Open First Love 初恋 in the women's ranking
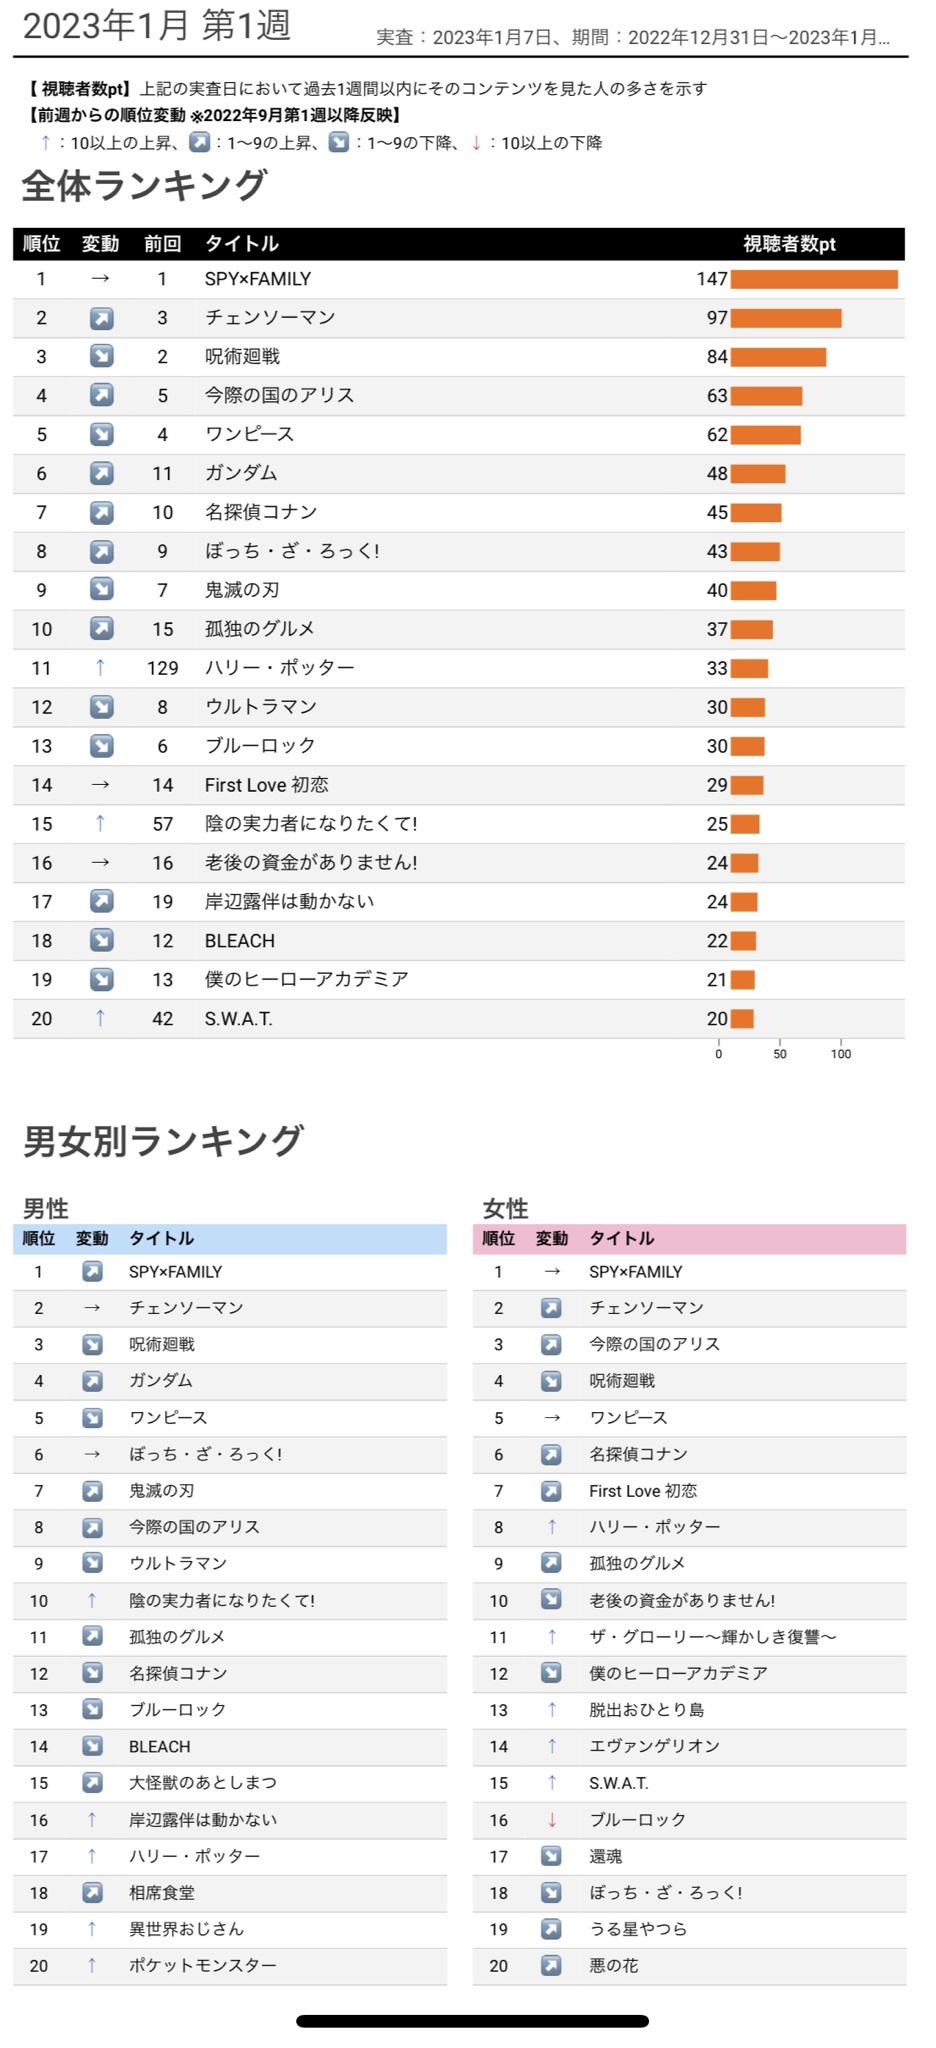The height and width of the screenshot is (2048, 936). (x=643, y=1491)
